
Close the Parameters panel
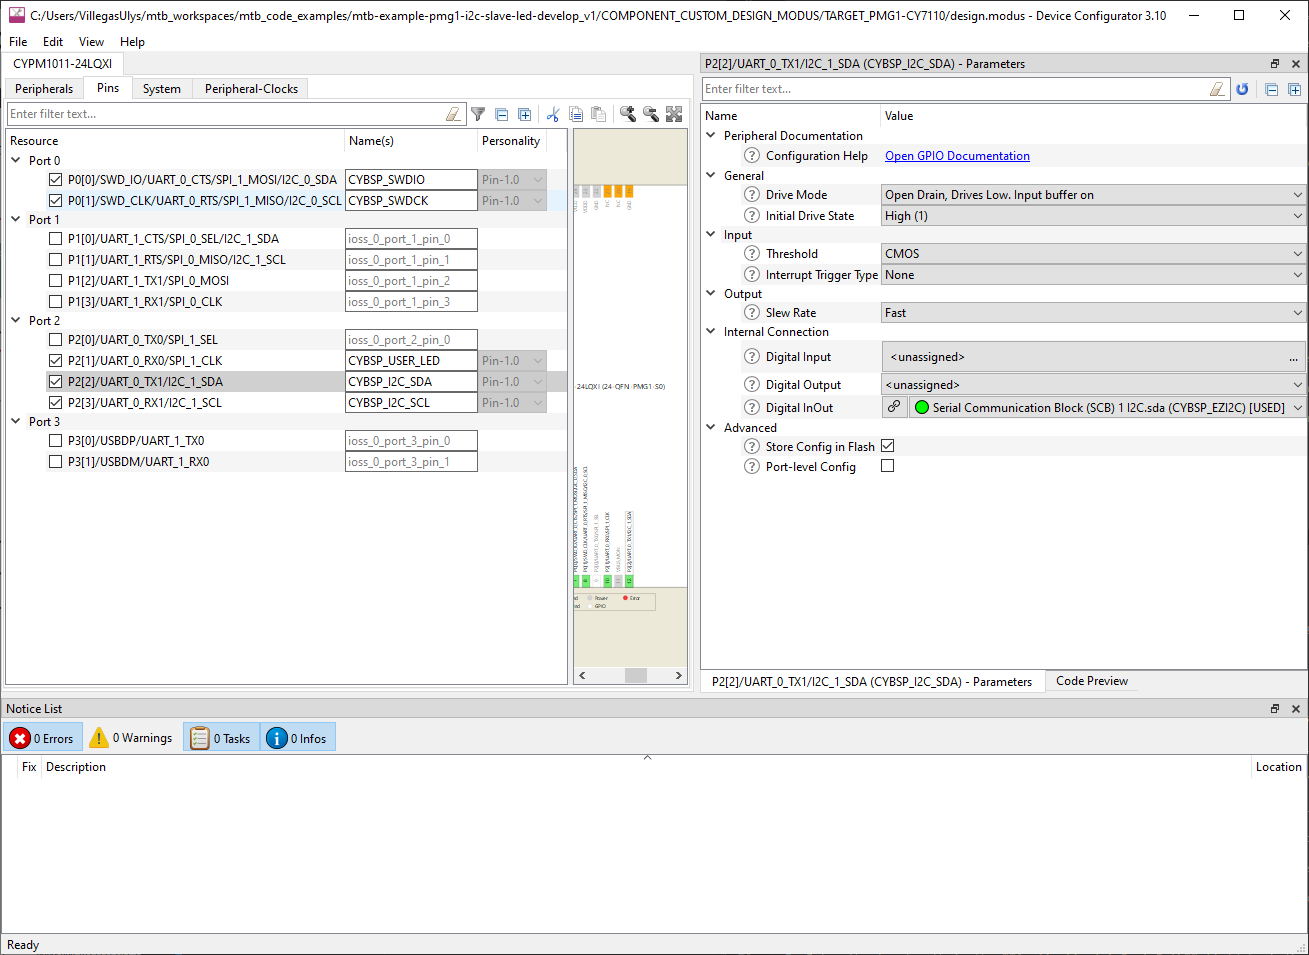(1296, 64)
